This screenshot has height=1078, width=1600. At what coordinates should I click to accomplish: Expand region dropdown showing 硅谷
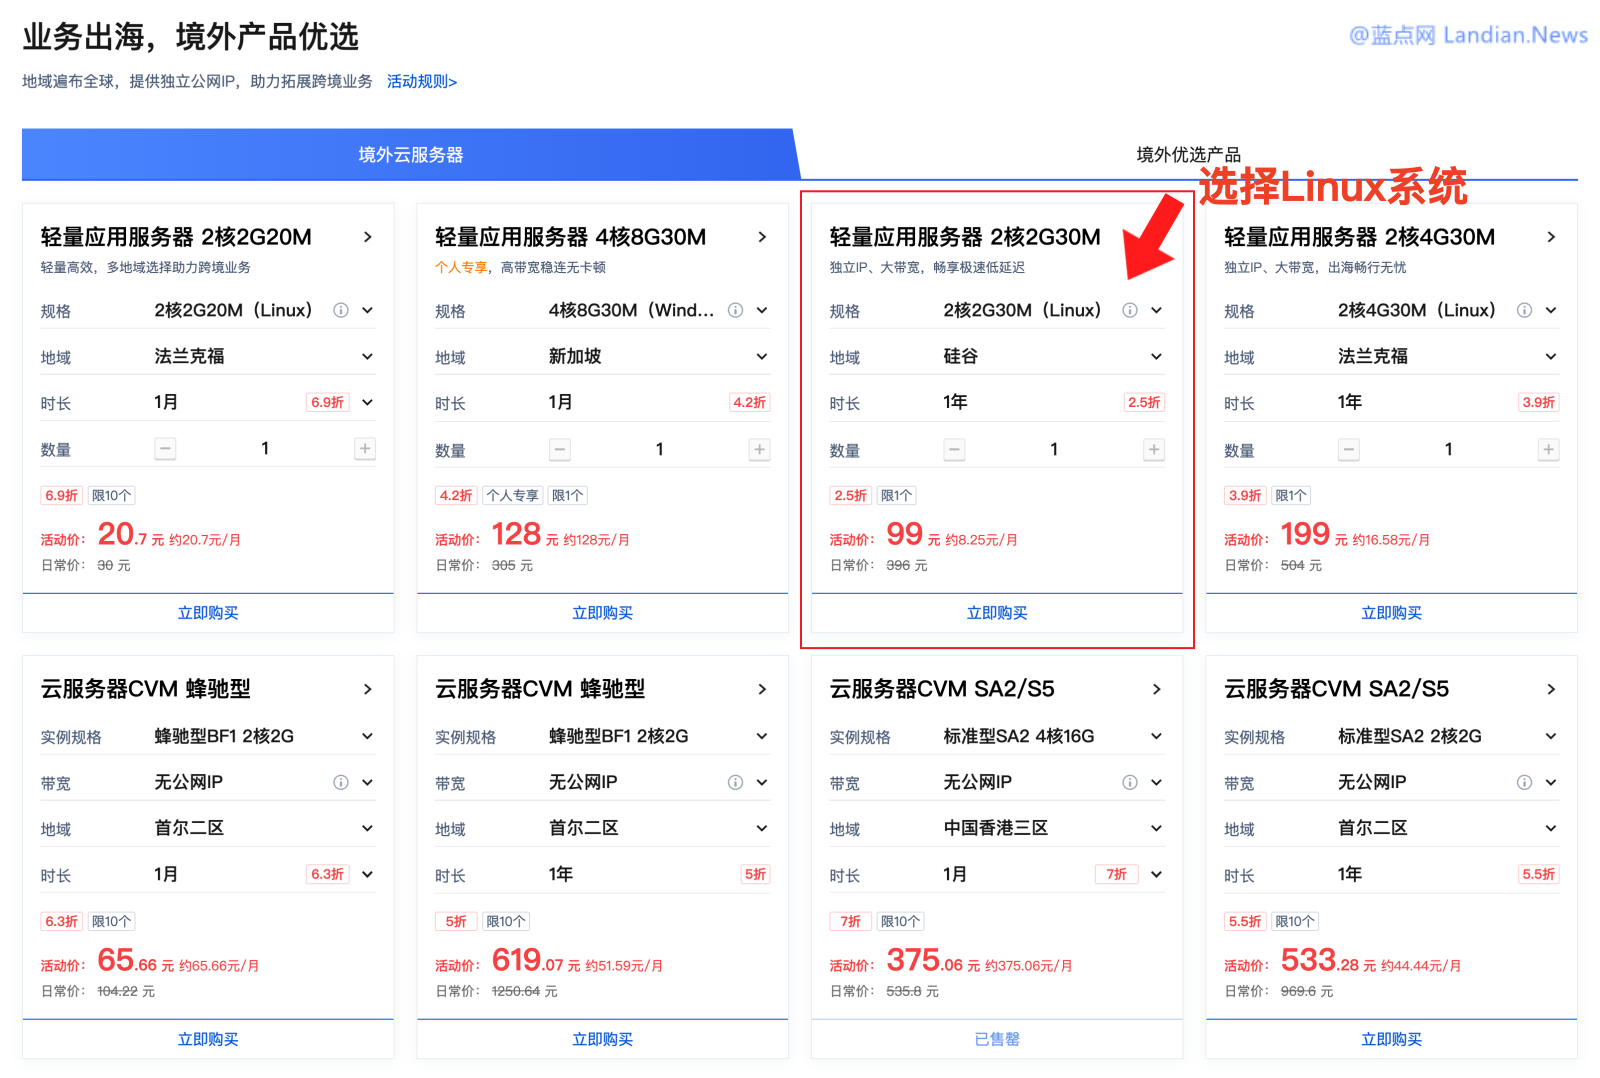[1156, 357]
